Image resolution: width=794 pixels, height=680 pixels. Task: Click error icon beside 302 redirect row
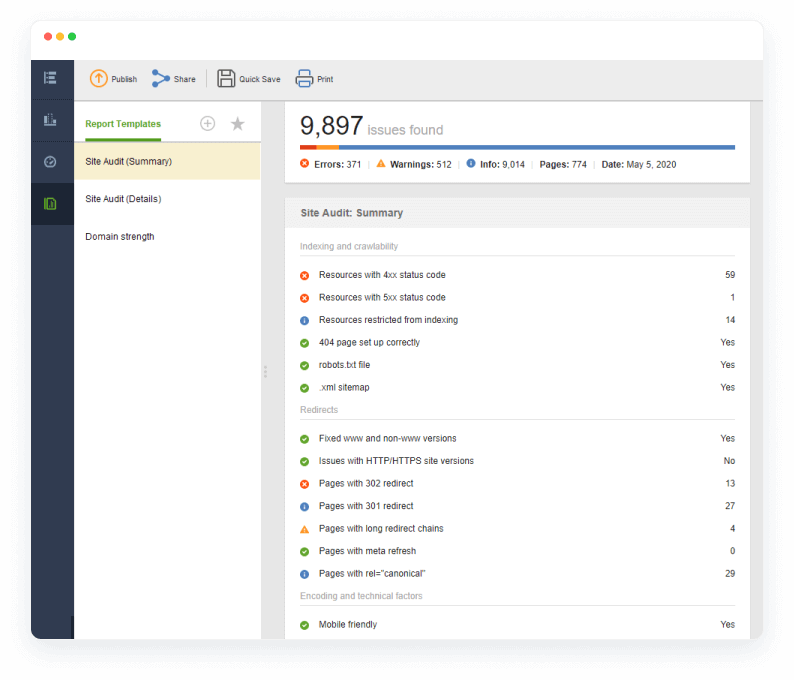304,484
